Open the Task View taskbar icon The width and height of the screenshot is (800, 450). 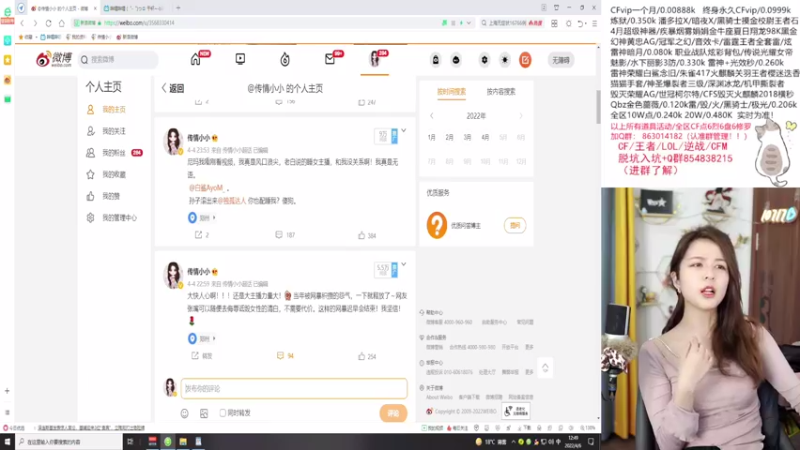point(130,442)
